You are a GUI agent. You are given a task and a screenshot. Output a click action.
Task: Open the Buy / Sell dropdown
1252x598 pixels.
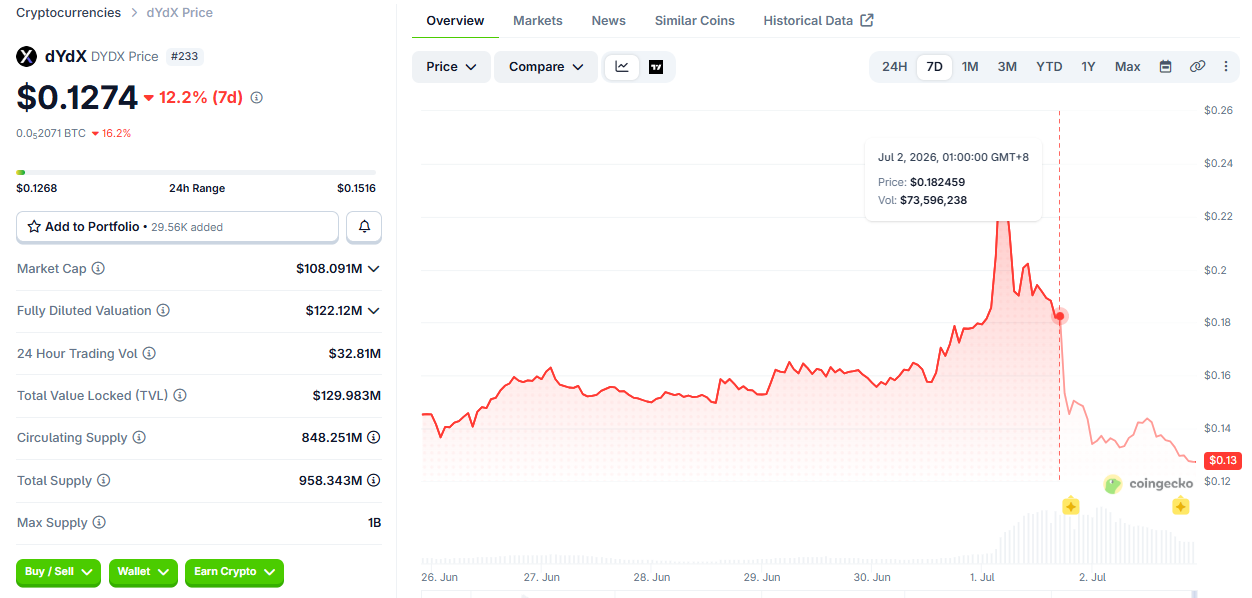(59, 572)
